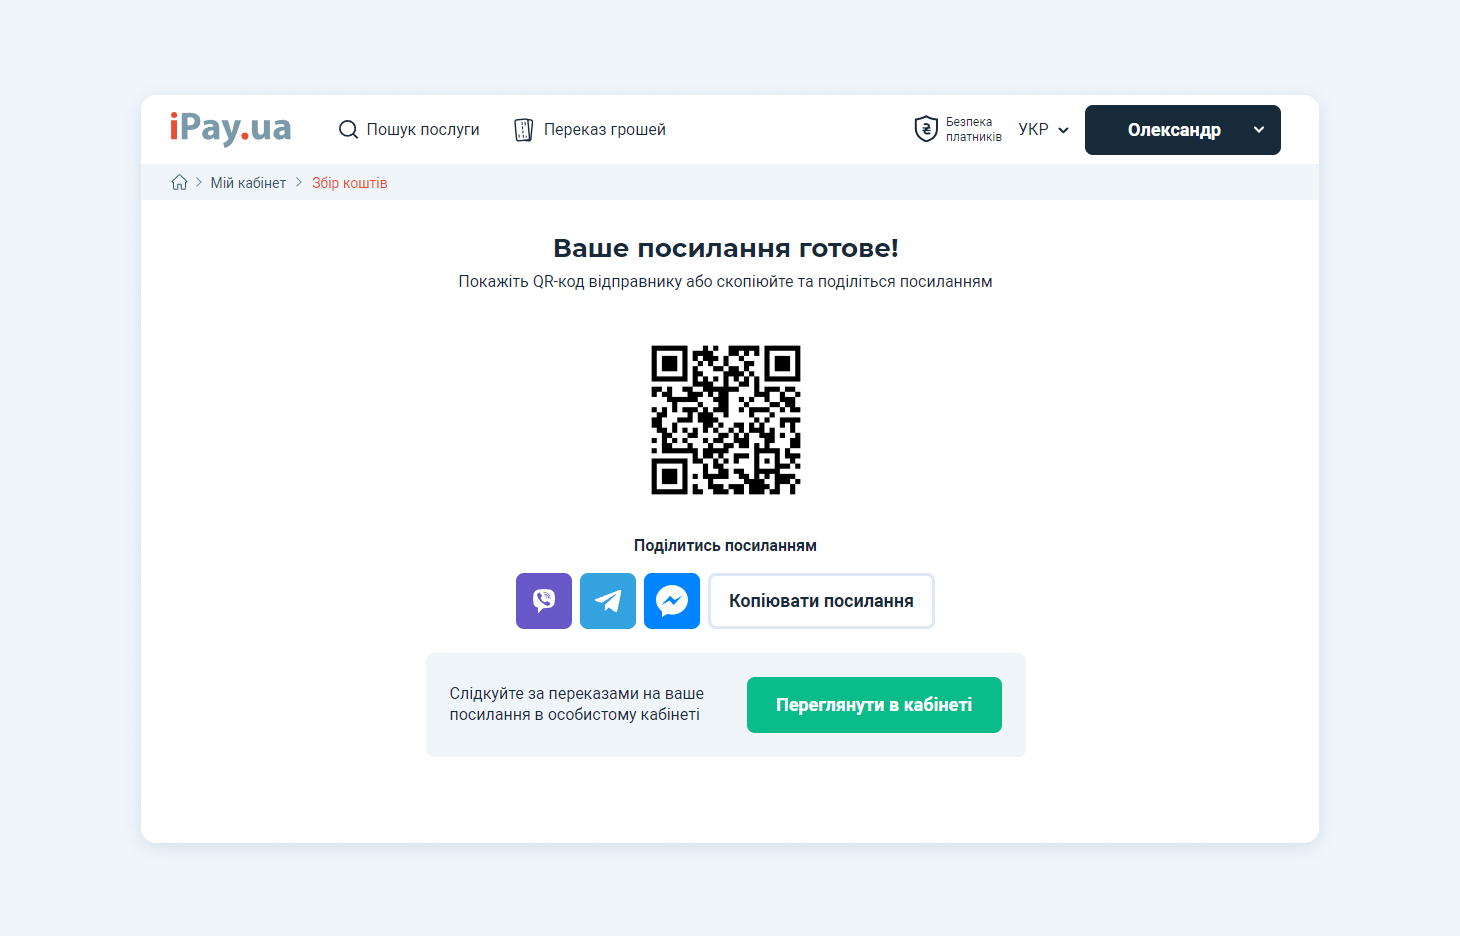Screen dimensions: 1460x936
Task: Go to Мій кабінет breadcrumb
Action: (x=248, y=183)
